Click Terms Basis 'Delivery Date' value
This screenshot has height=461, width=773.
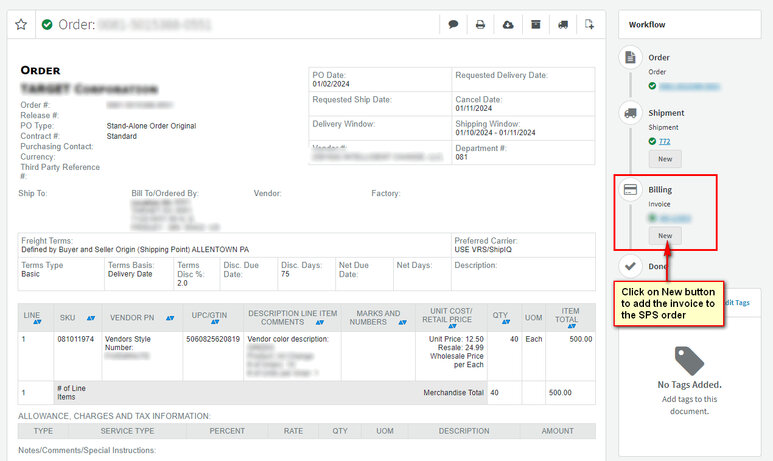[x=130, y=274]
